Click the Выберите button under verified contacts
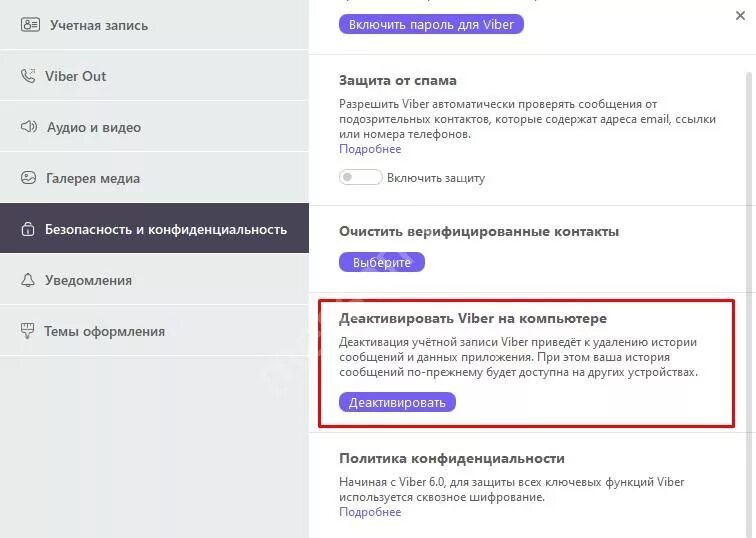 (381, 262)
